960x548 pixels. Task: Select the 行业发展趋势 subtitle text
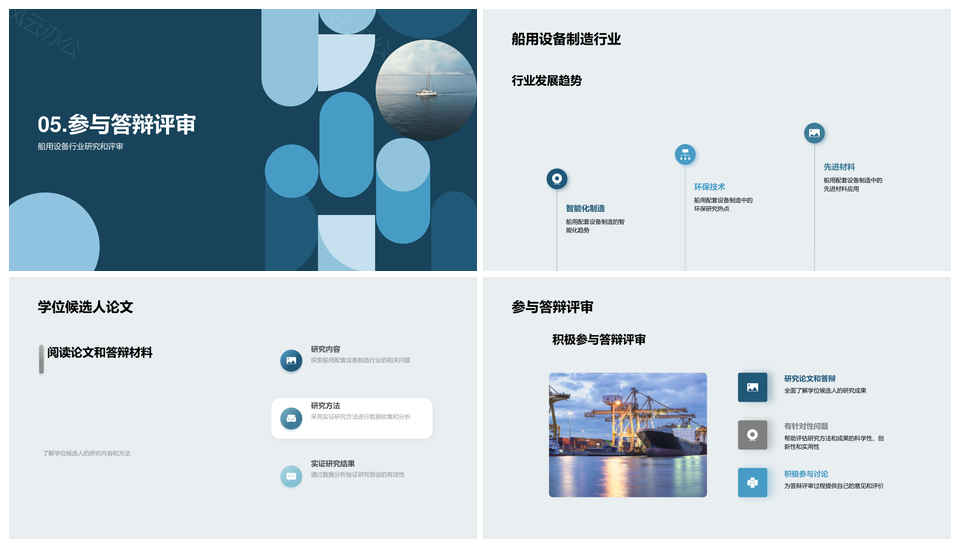point(546,80)
